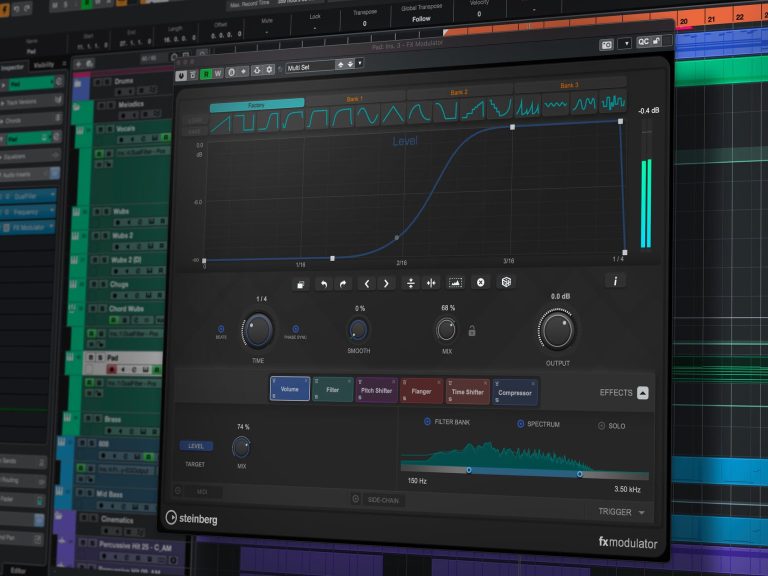Click the copy curve icon
Viewport: 768px width, 576px height.
click(300, 284)
